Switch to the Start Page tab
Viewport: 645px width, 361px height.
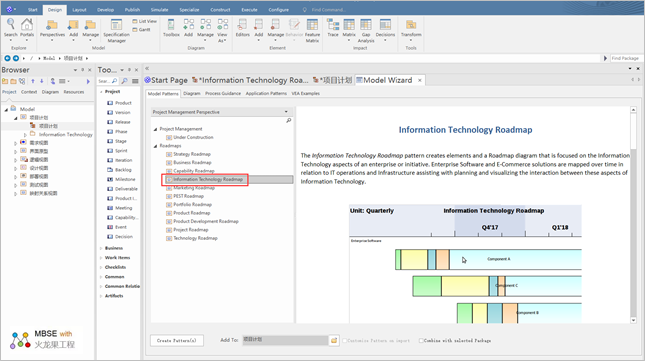(x=166, y=80)
